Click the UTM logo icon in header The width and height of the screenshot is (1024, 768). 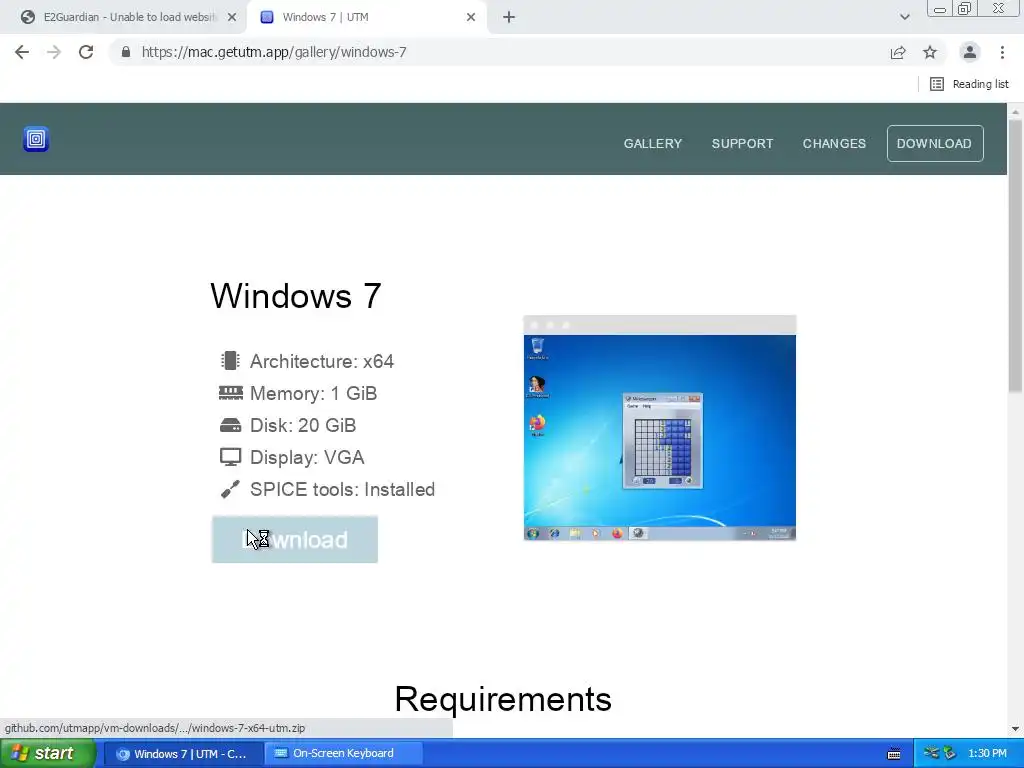click(36, 138)
